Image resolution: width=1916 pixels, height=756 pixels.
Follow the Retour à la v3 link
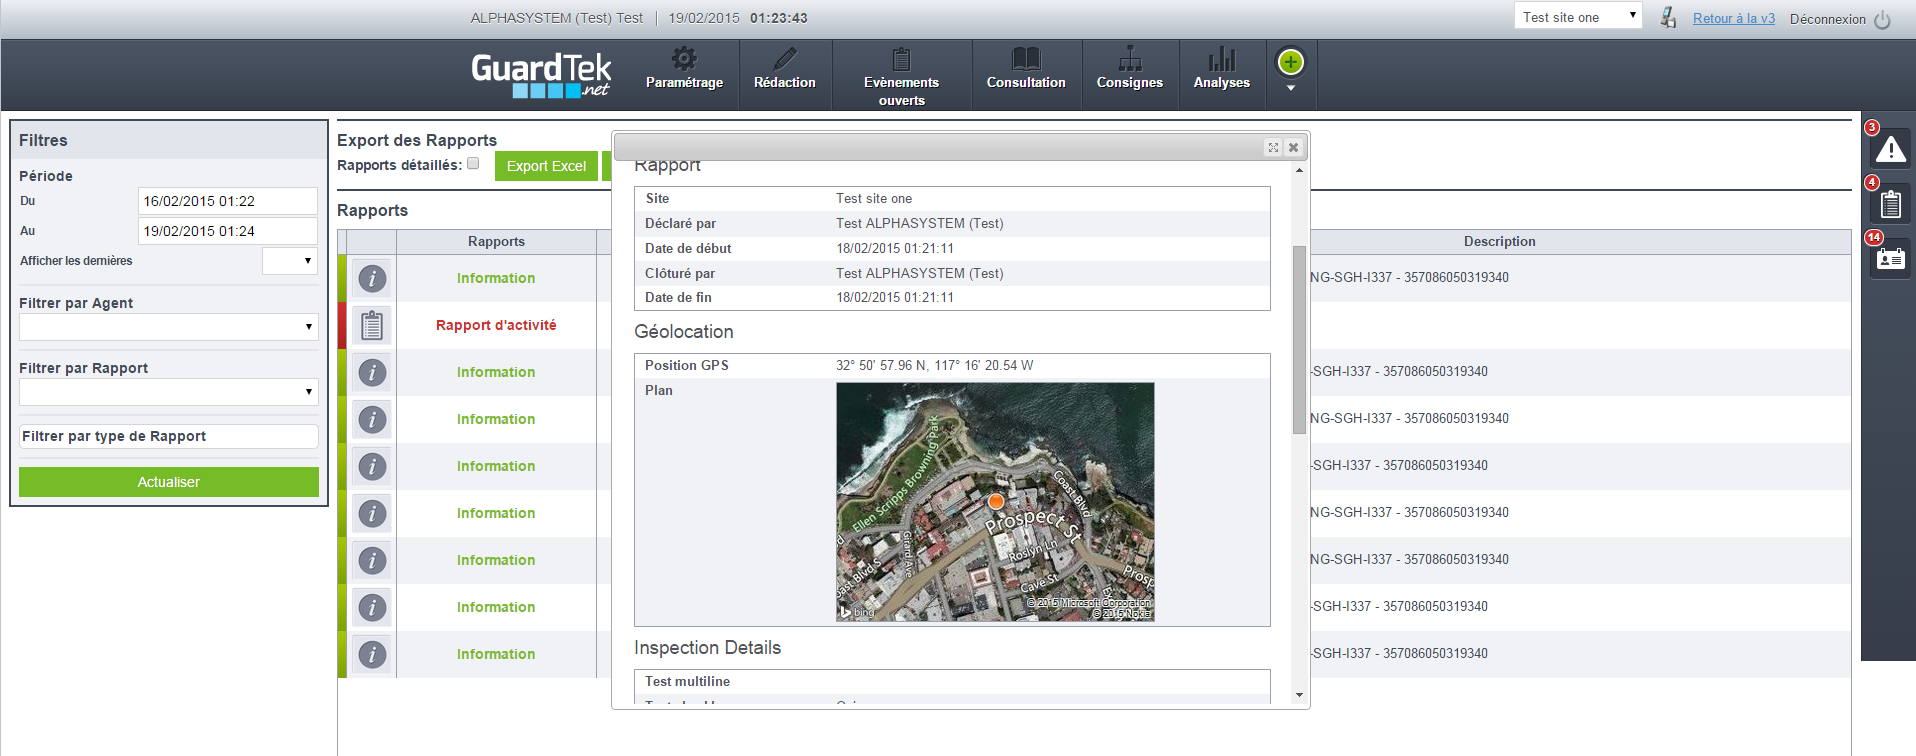(x=1734, y=18)
